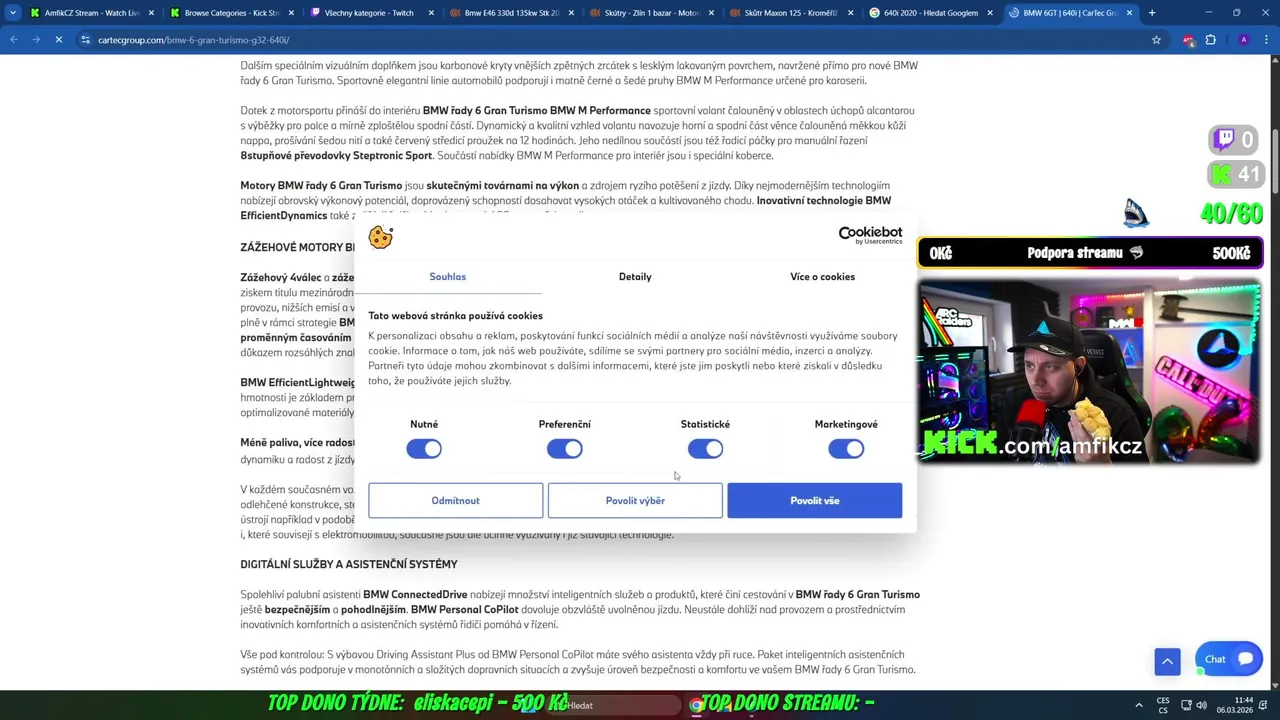The height and width of the screenshot is (720, 1280).
Task: Disable the Preferenční cookies switch
Action: pyautogui.click(x=565, y=449)
